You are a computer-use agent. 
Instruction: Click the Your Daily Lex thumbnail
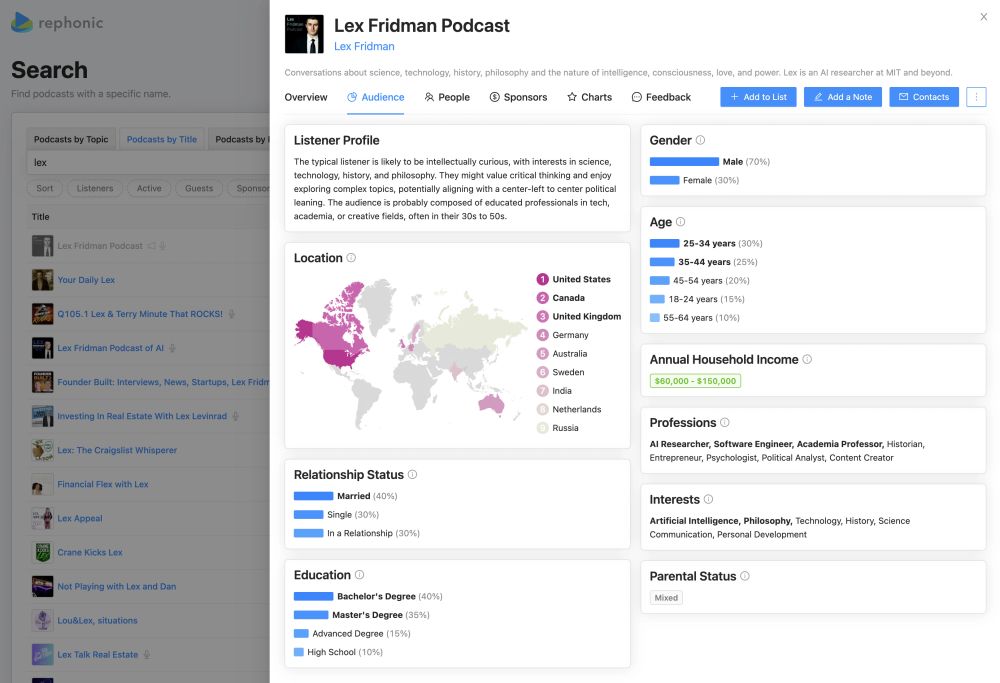(43, 280)
